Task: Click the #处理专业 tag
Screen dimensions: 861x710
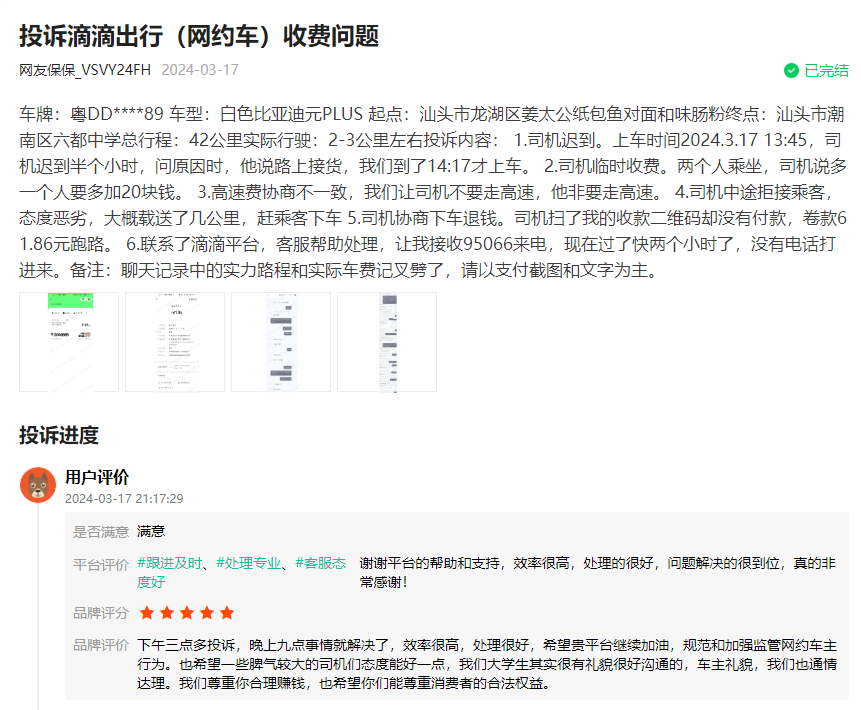Action: pos(248,563)
